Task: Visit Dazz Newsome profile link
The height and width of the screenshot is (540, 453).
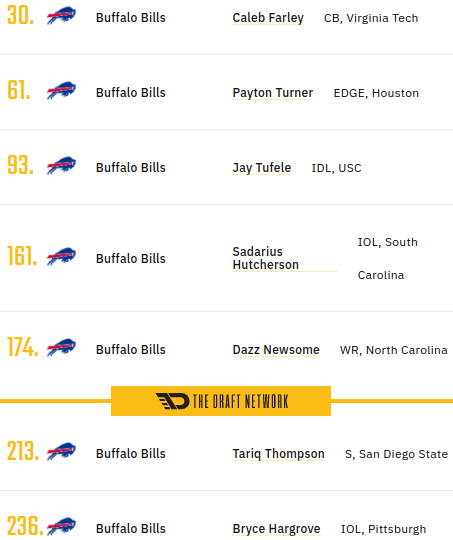Action: click(276, 350)
